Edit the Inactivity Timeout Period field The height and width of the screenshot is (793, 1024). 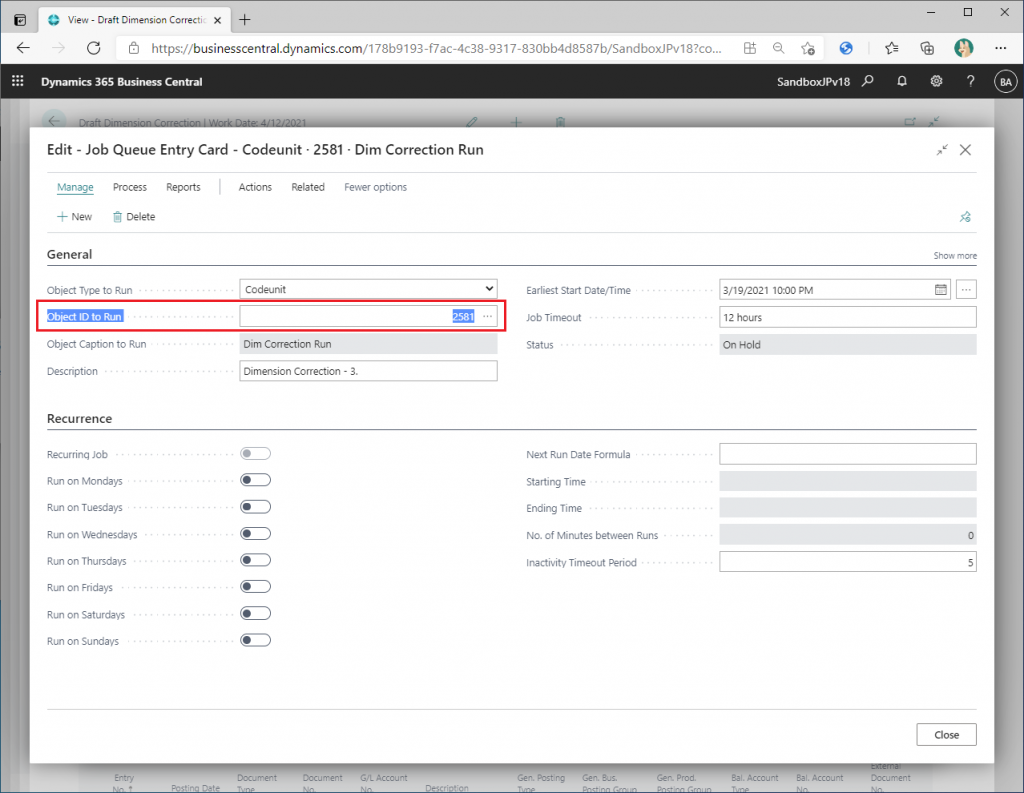pos(848,562)
